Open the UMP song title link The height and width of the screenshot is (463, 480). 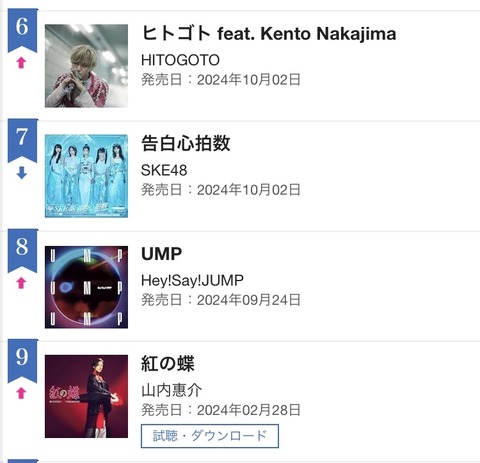(x=162, y=254)
